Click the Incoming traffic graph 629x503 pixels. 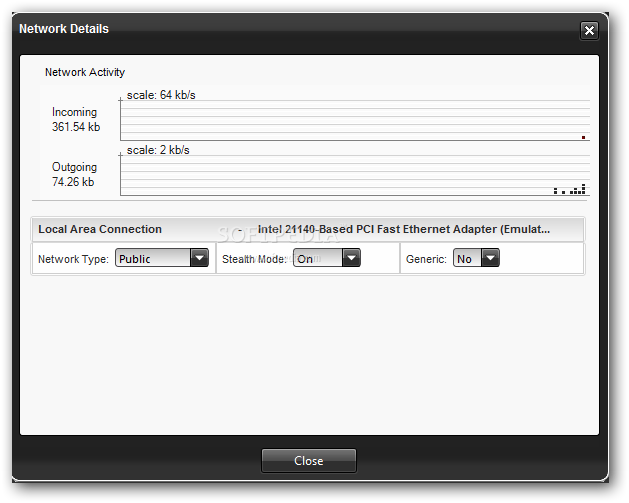pos(355,120)
